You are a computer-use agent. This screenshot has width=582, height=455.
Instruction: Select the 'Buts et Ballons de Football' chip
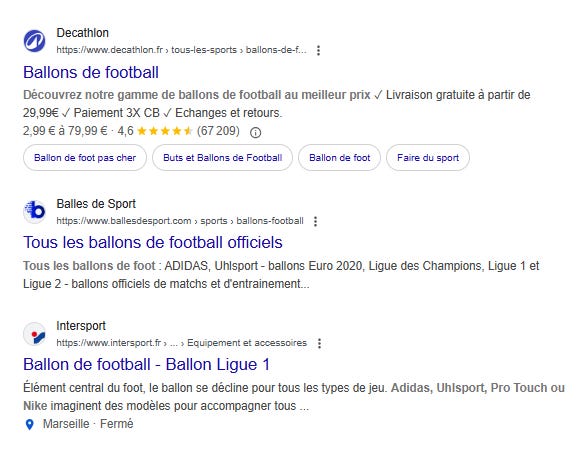pos(222,158)
